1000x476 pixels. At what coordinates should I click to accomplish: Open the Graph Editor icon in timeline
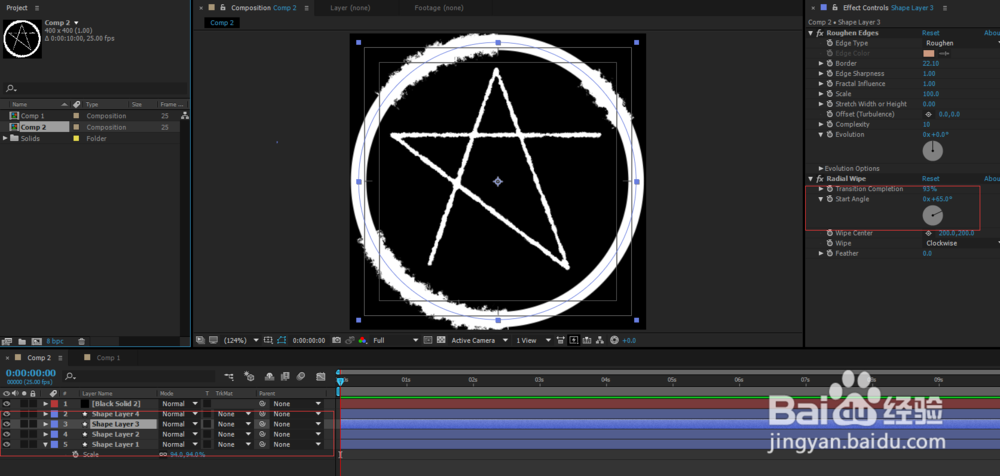pyautogui.click(x=320, y=376)
